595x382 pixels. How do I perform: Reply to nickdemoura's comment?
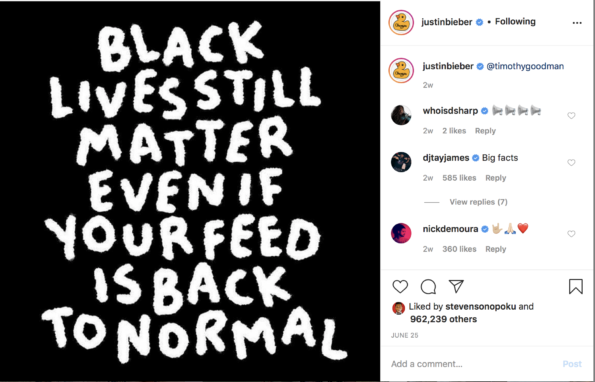click(x=496, y=249)
